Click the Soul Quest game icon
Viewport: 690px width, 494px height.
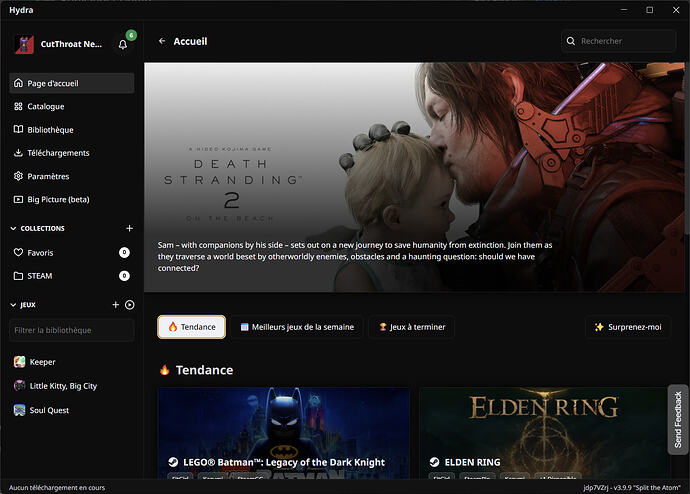(19, 410)
